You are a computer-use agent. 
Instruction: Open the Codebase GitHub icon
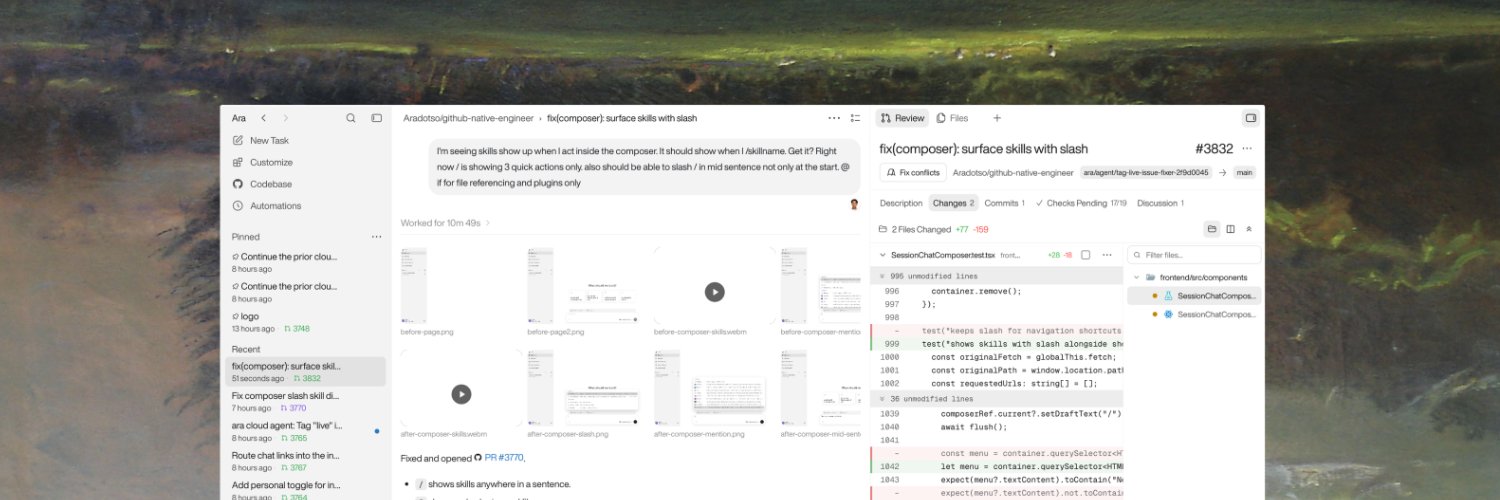click(x=238, y=184)
